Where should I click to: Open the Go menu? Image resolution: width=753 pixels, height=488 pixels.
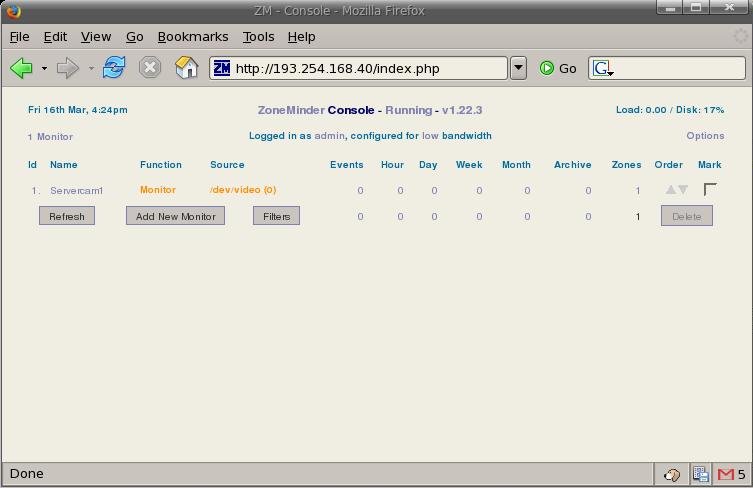coord(134,37)
